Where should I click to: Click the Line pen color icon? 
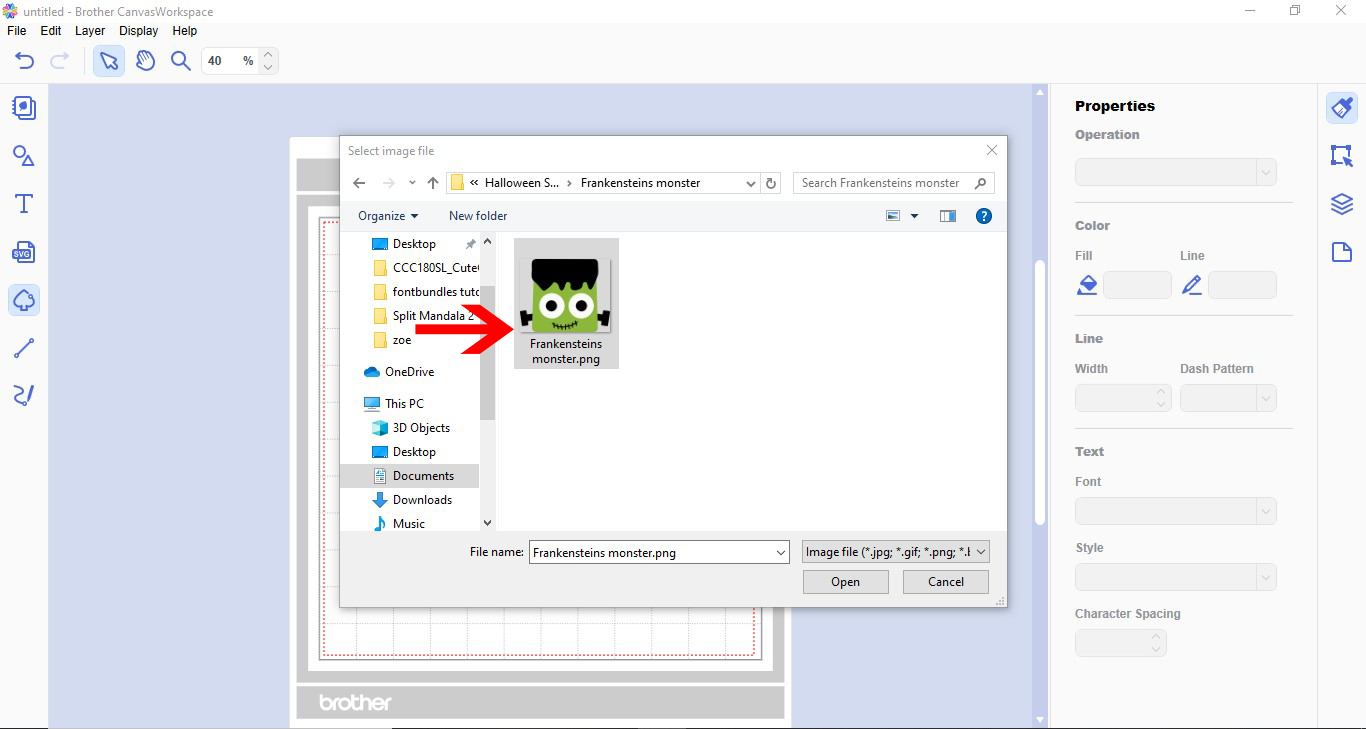(x=1192, y=286)
